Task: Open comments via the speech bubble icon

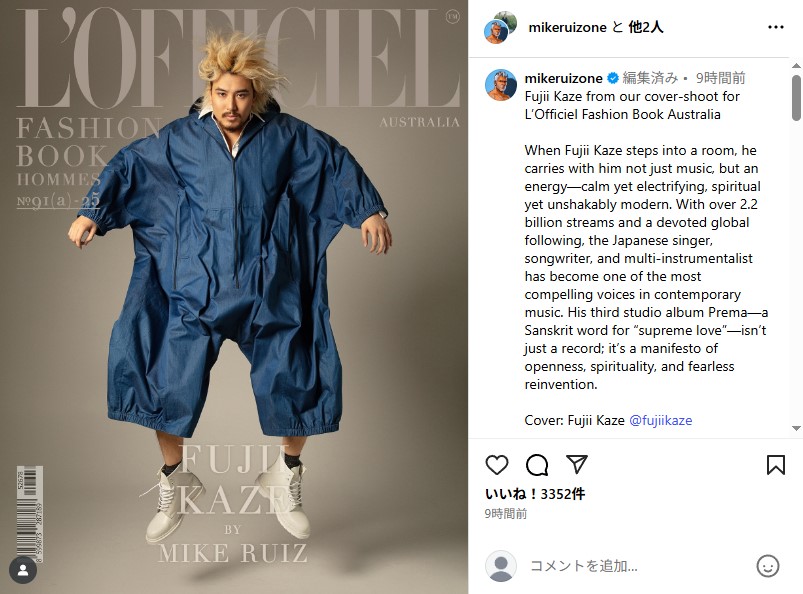Action: point(537,465)
